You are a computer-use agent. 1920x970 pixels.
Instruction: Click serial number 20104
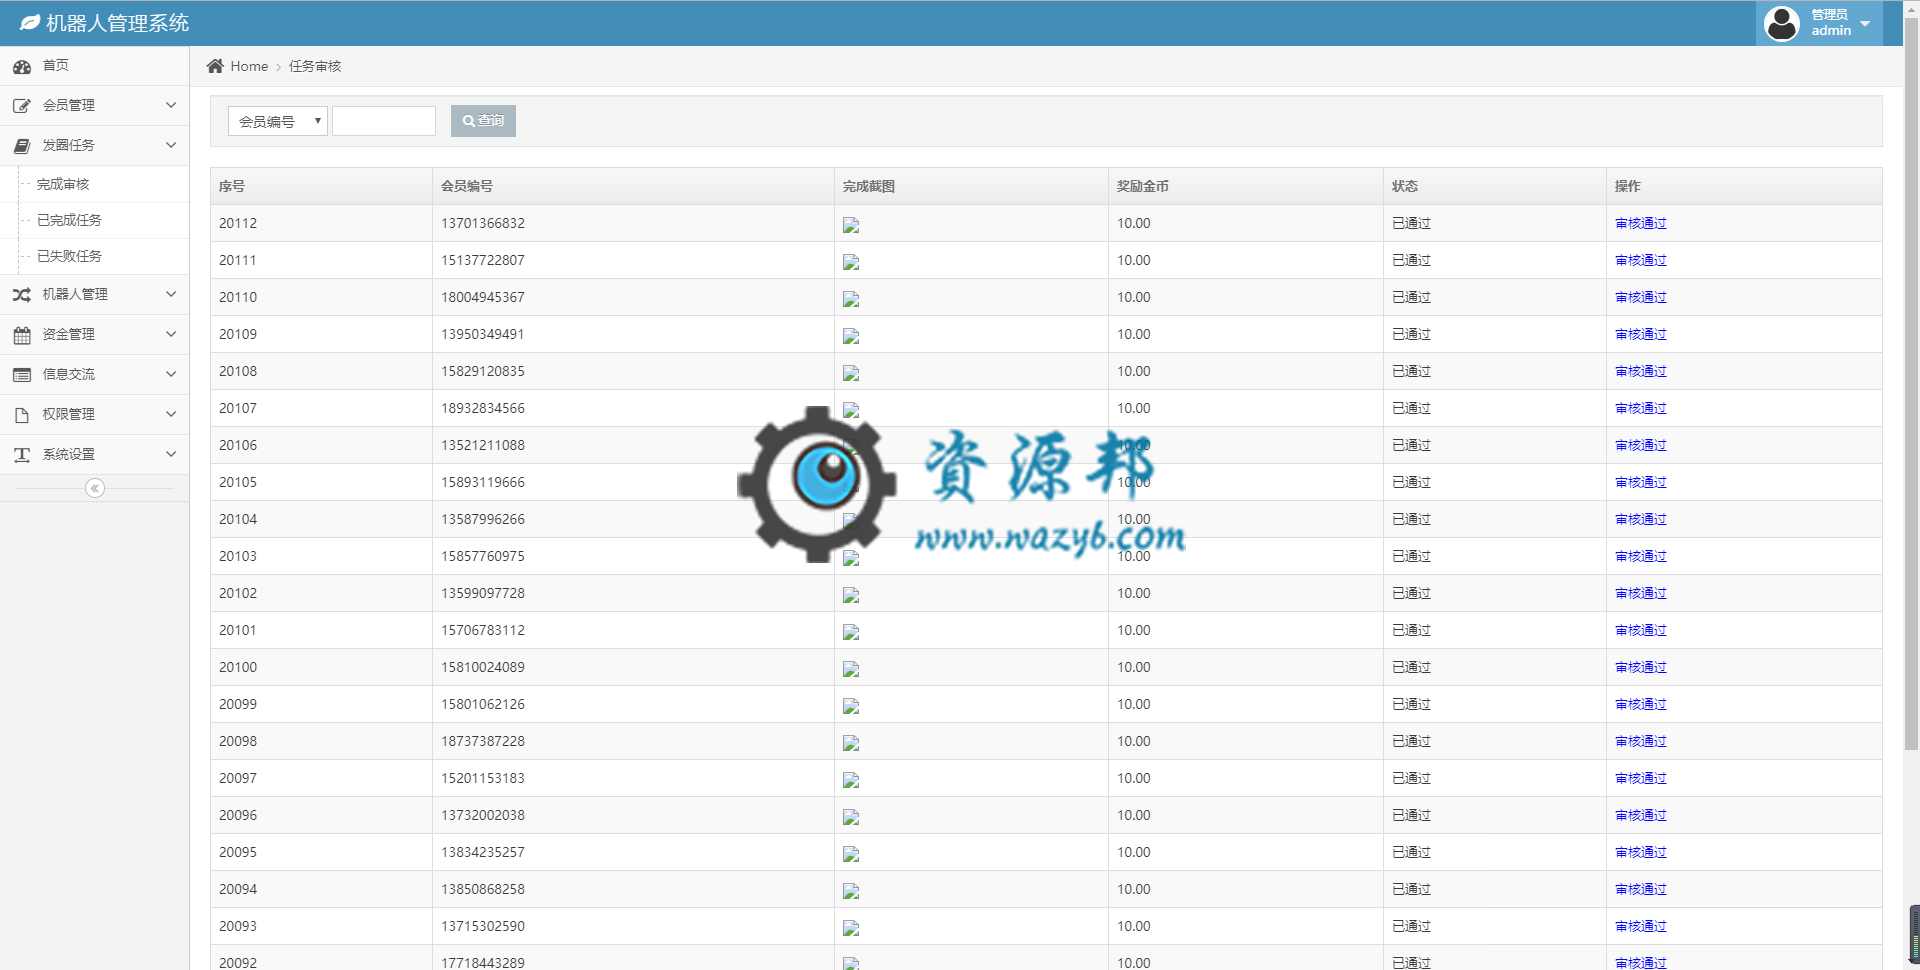pos(238,519)
